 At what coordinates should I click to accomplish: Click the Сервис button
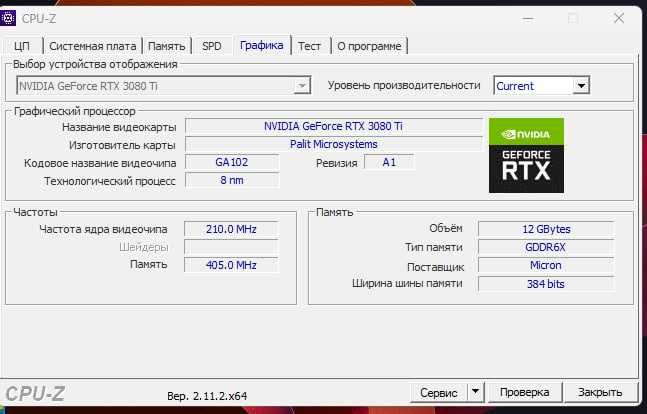[439, 392]
